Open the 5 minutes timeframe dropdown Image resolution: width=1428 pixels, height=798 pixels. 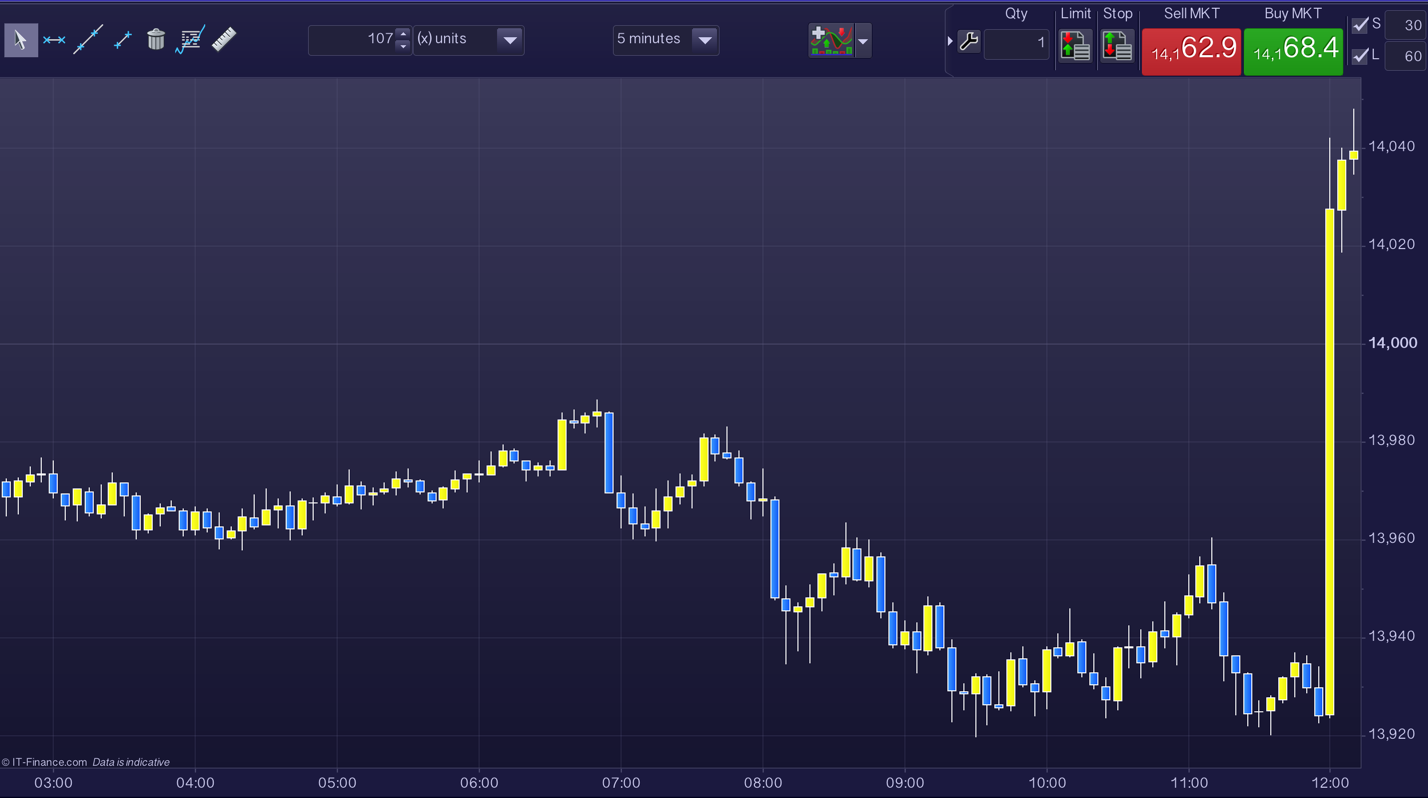(x=704, y=40)
